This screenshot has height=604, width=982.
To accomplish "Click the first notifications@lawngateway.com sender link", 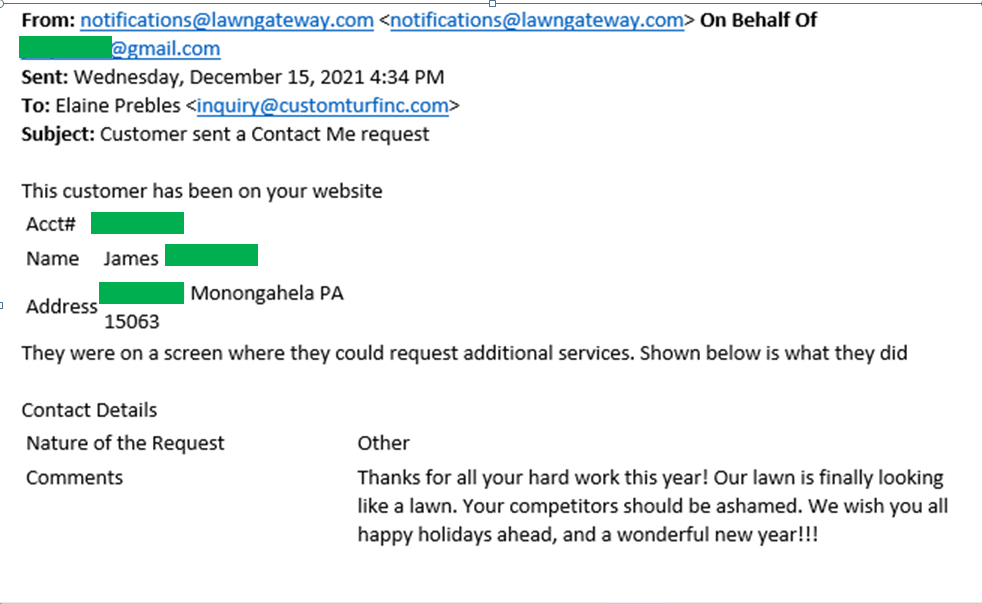I will [x=226, y=20].
